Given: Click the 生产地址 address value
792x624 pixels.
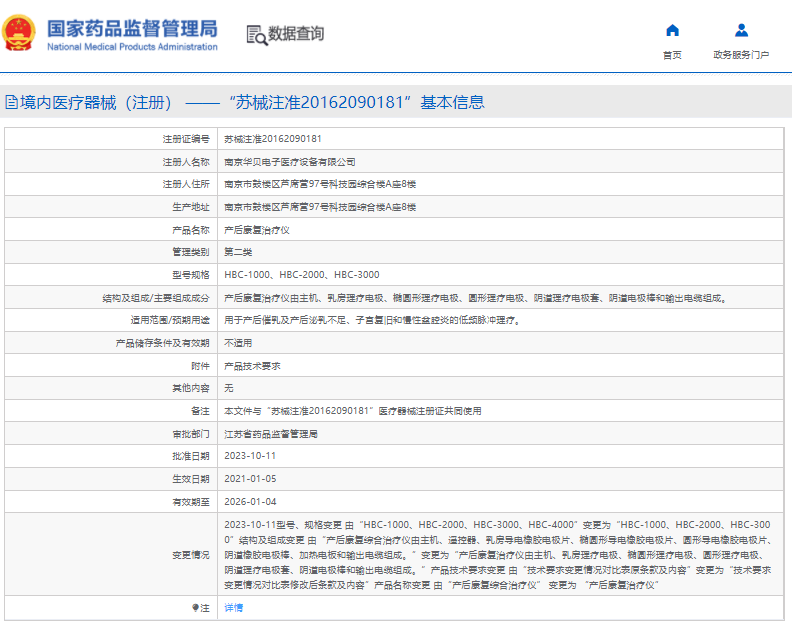Looking at the screenshot, I should 320,207.
